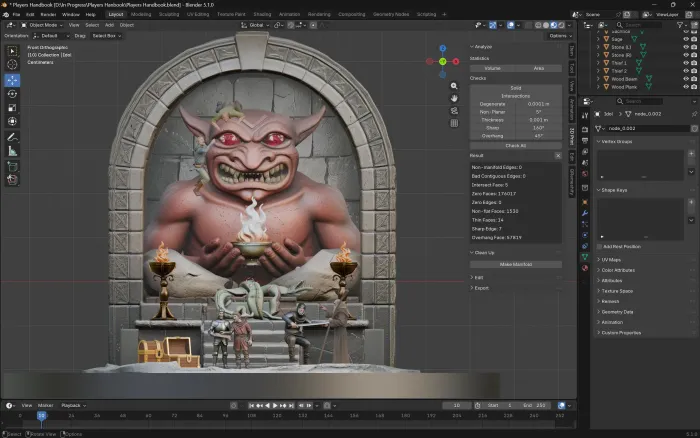Viewport: 700px width, 438px height.
Task: Click the timeline Play button
Action: pyautogui.click(x=275, y=405)
